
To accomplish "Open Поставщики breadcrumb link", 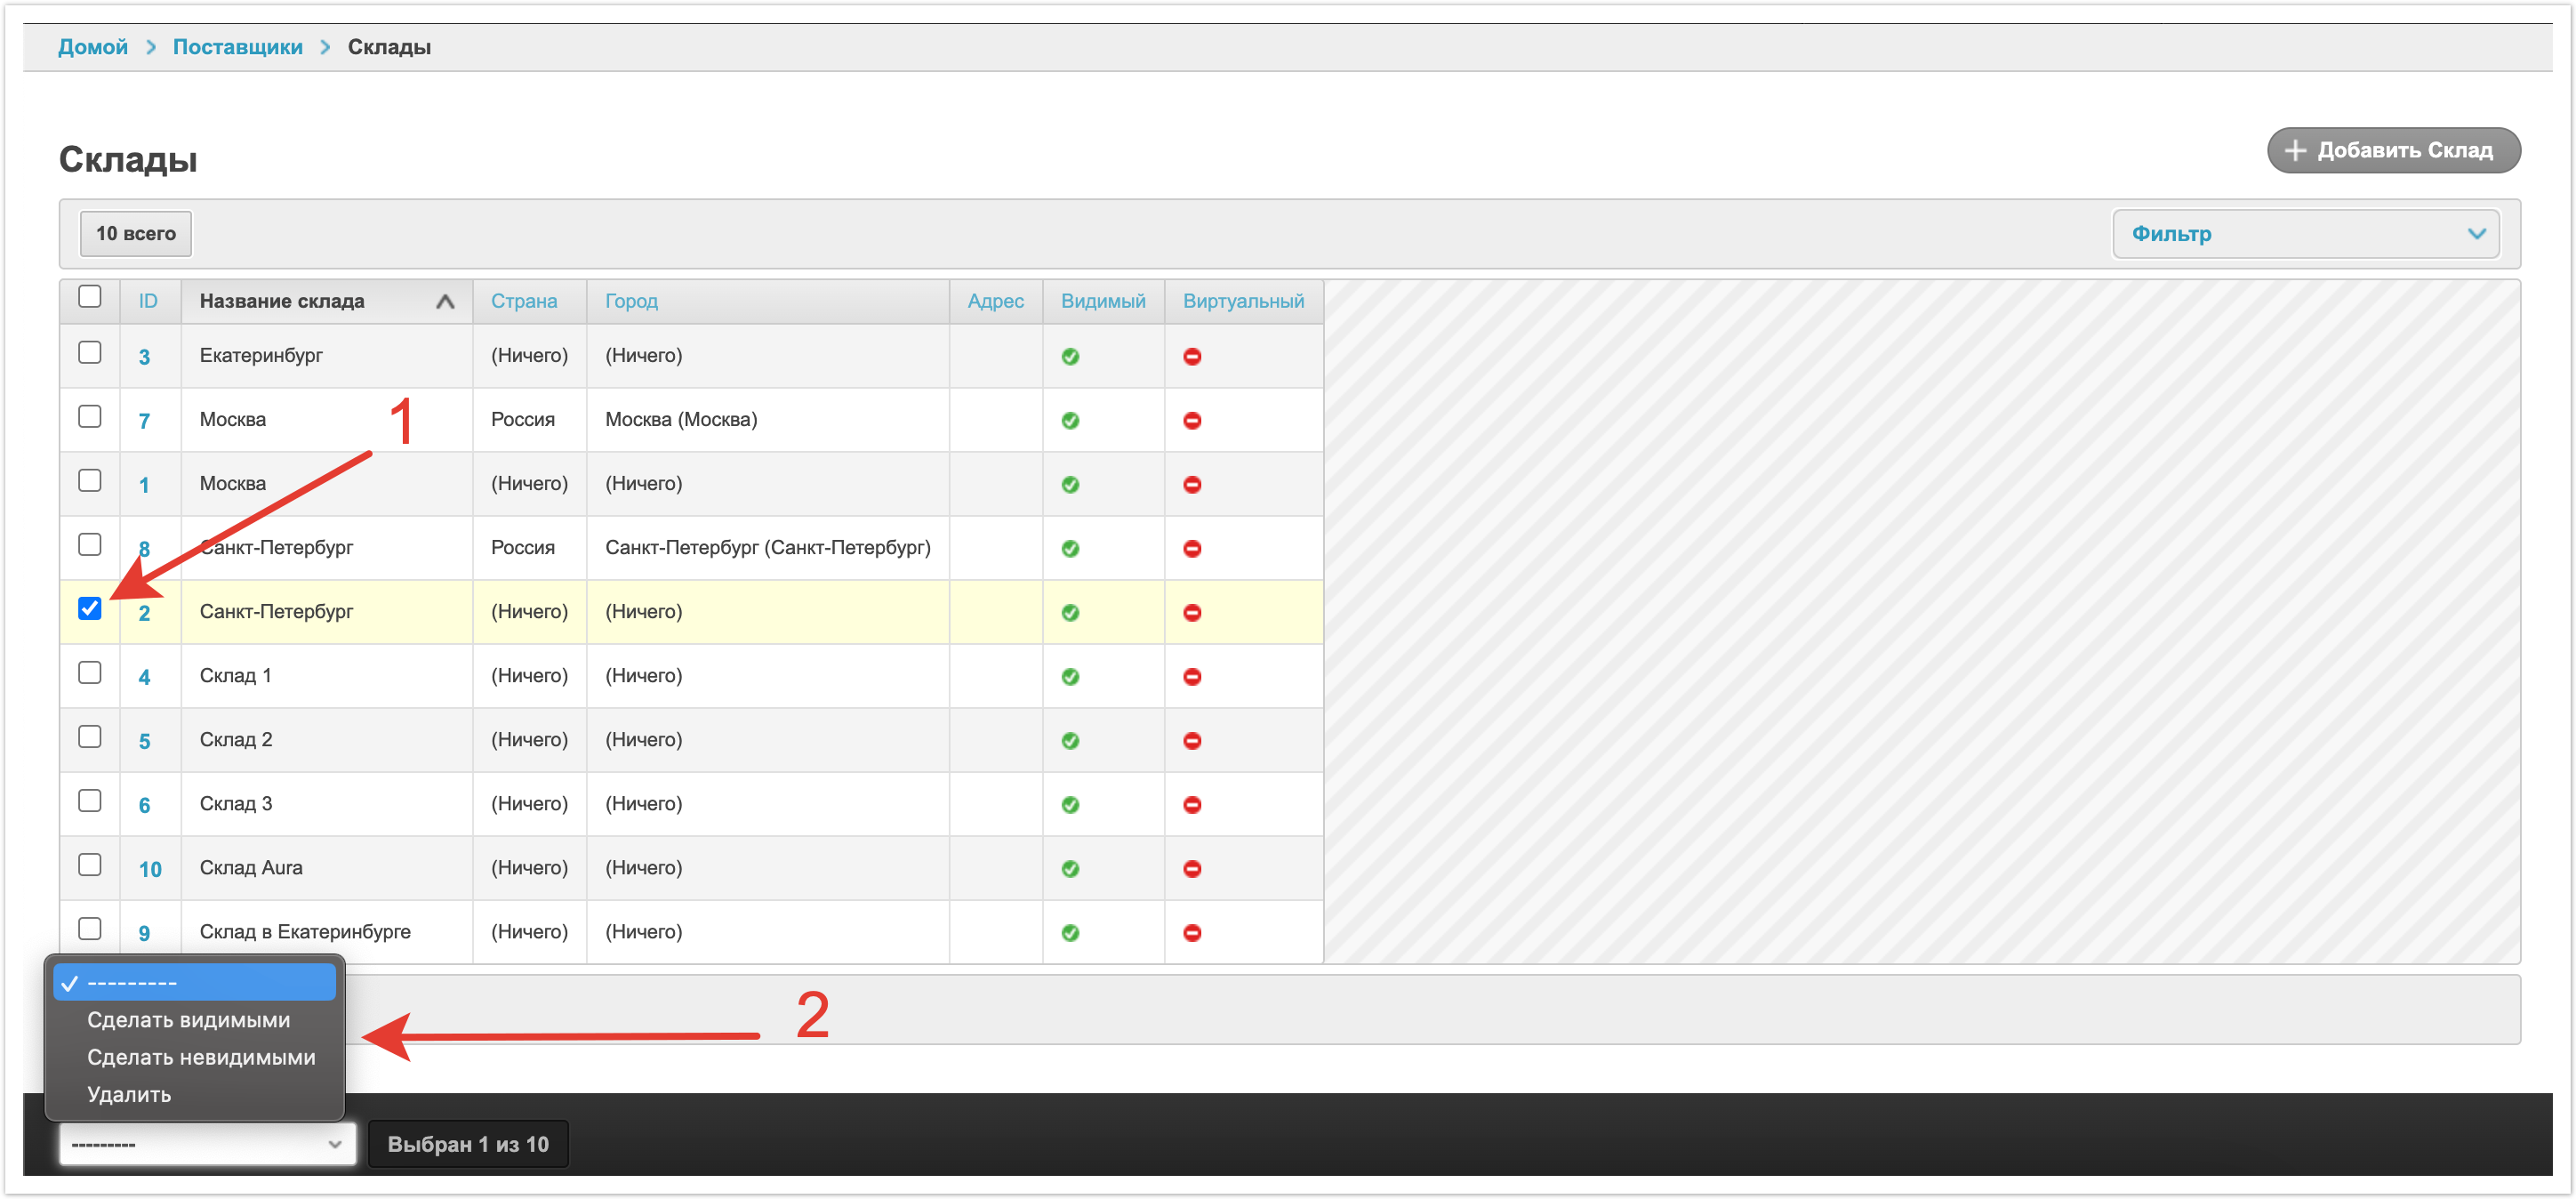I will (238, 47).
